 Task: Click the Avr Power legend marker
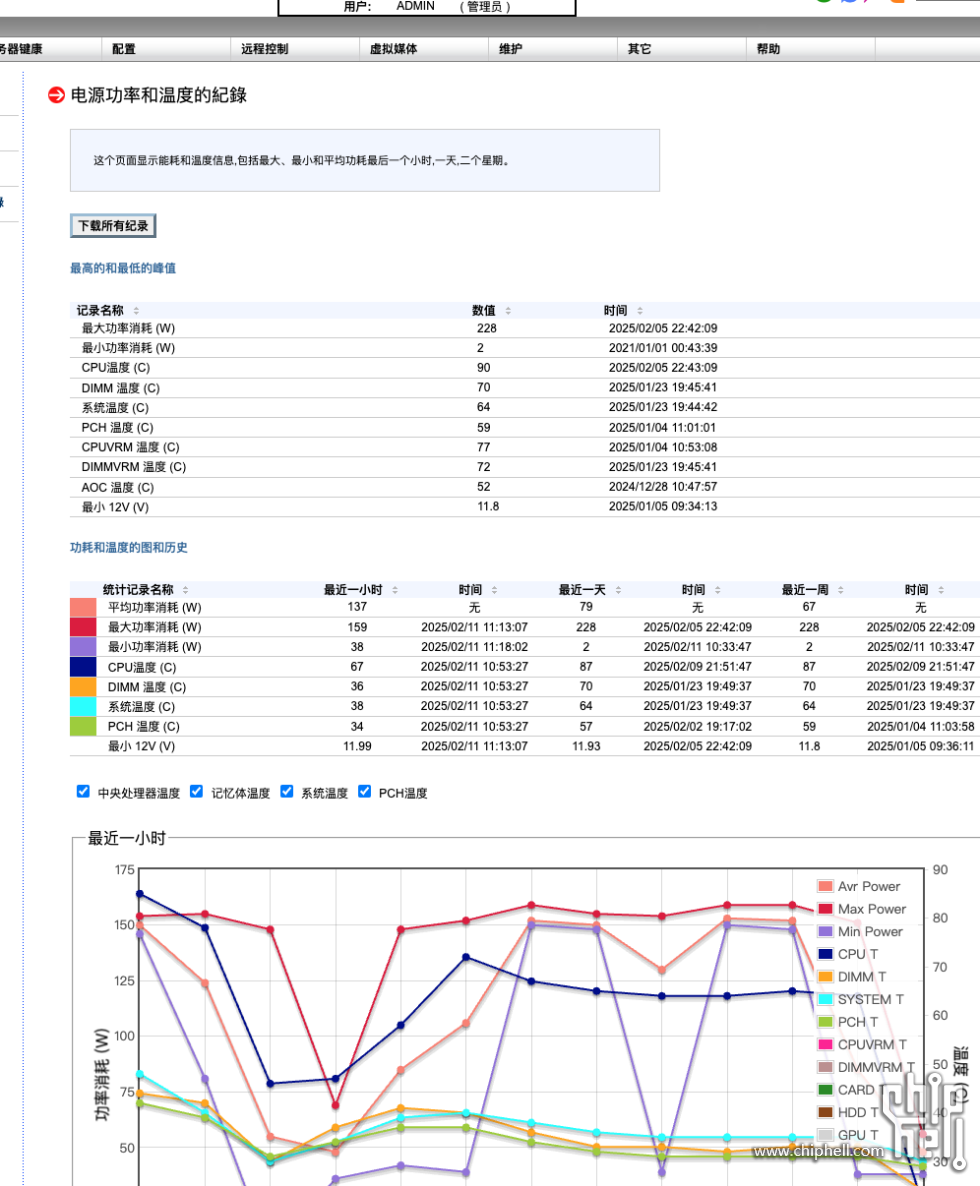(x=825, y=886)
